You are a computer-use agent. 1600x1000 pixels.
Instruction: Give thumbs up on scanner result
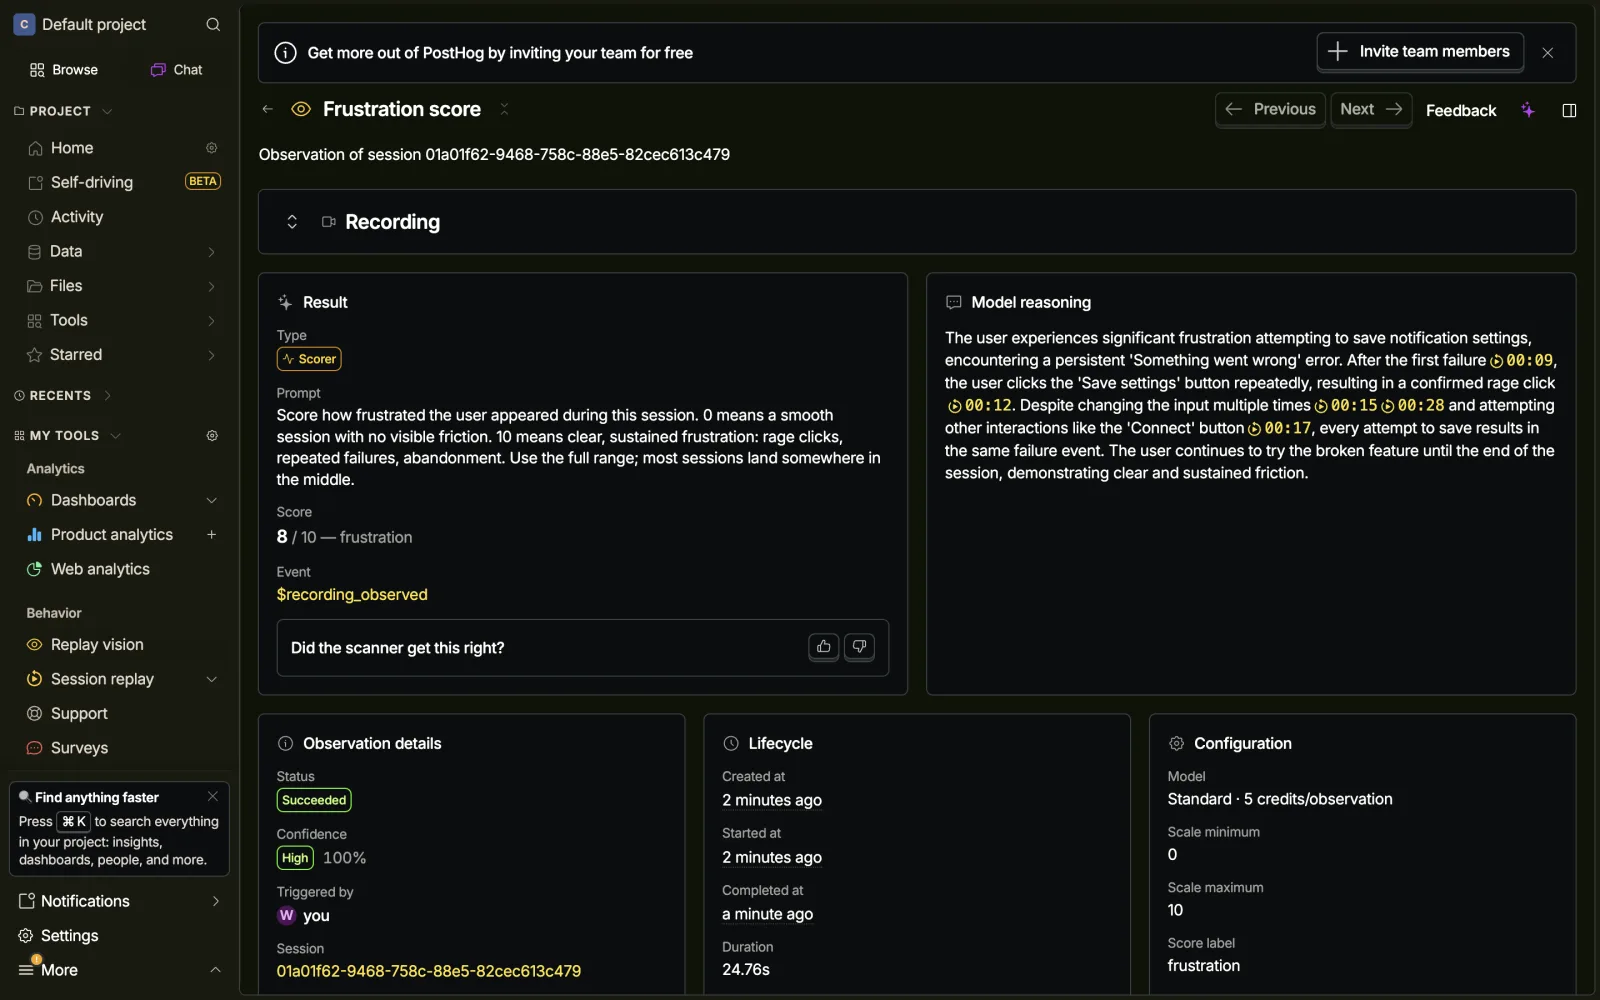[x=824, y=647]
